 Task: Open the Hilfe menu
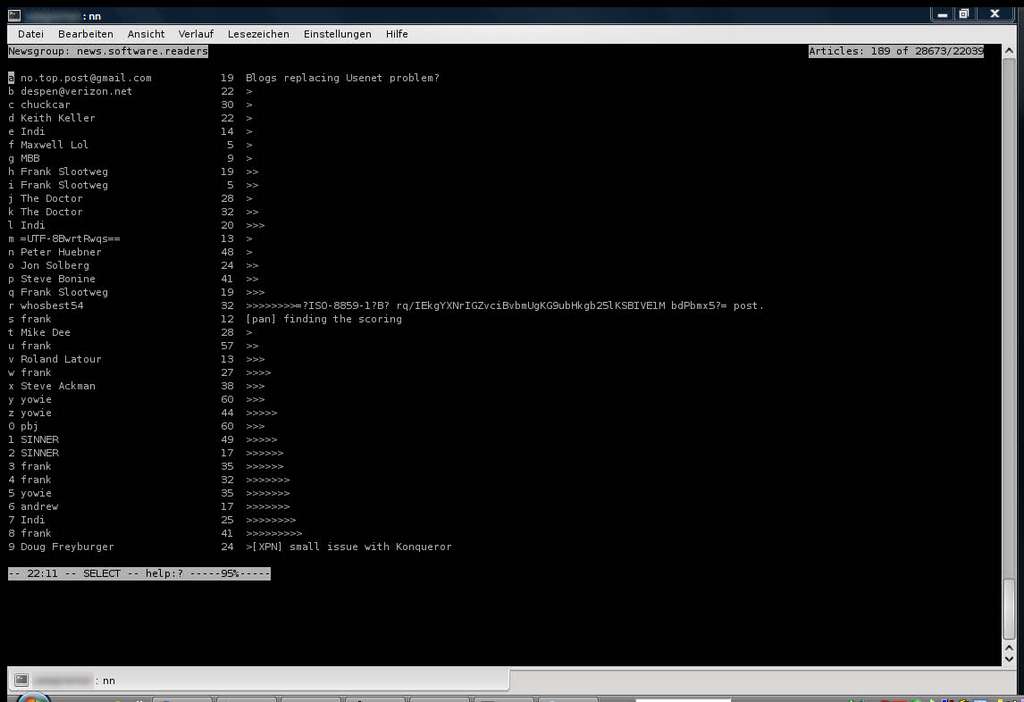[x=397, y=34]
